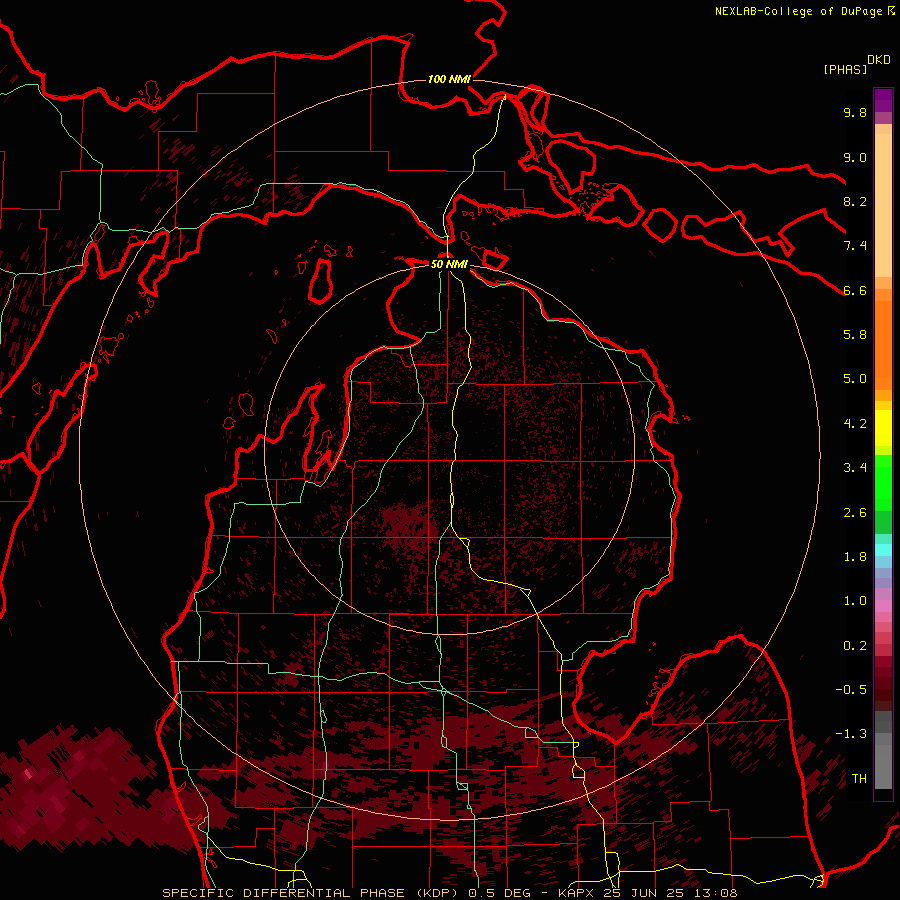900x900 pixels.
Task: Click the yellow color bar segment
Action: tap(883, 428)
